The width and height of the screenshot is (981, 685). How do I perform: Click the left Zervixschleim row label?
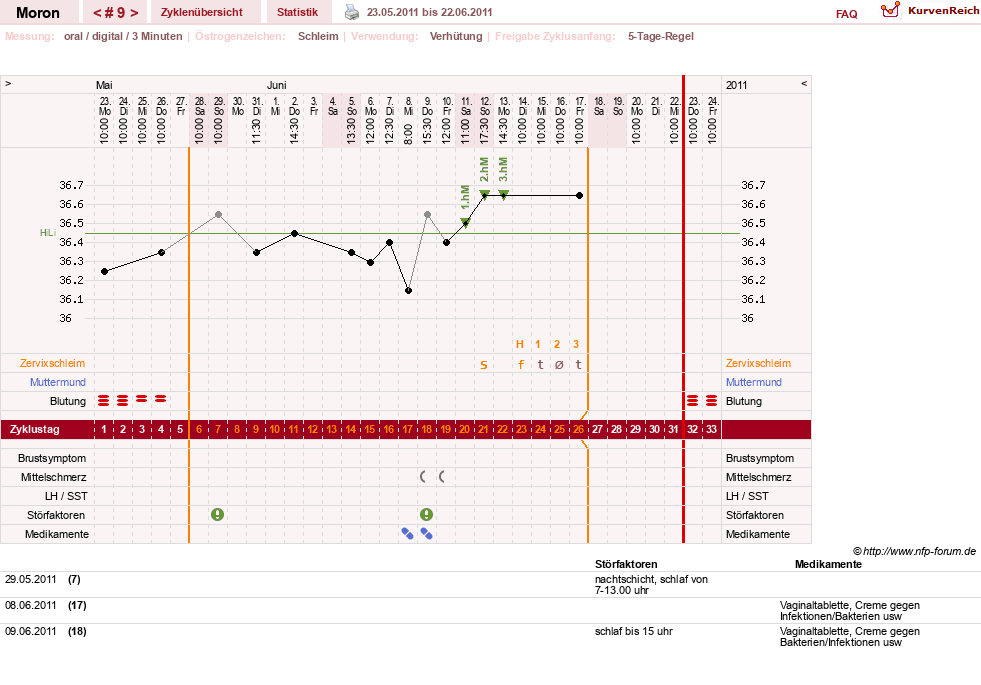pos(53,363)
